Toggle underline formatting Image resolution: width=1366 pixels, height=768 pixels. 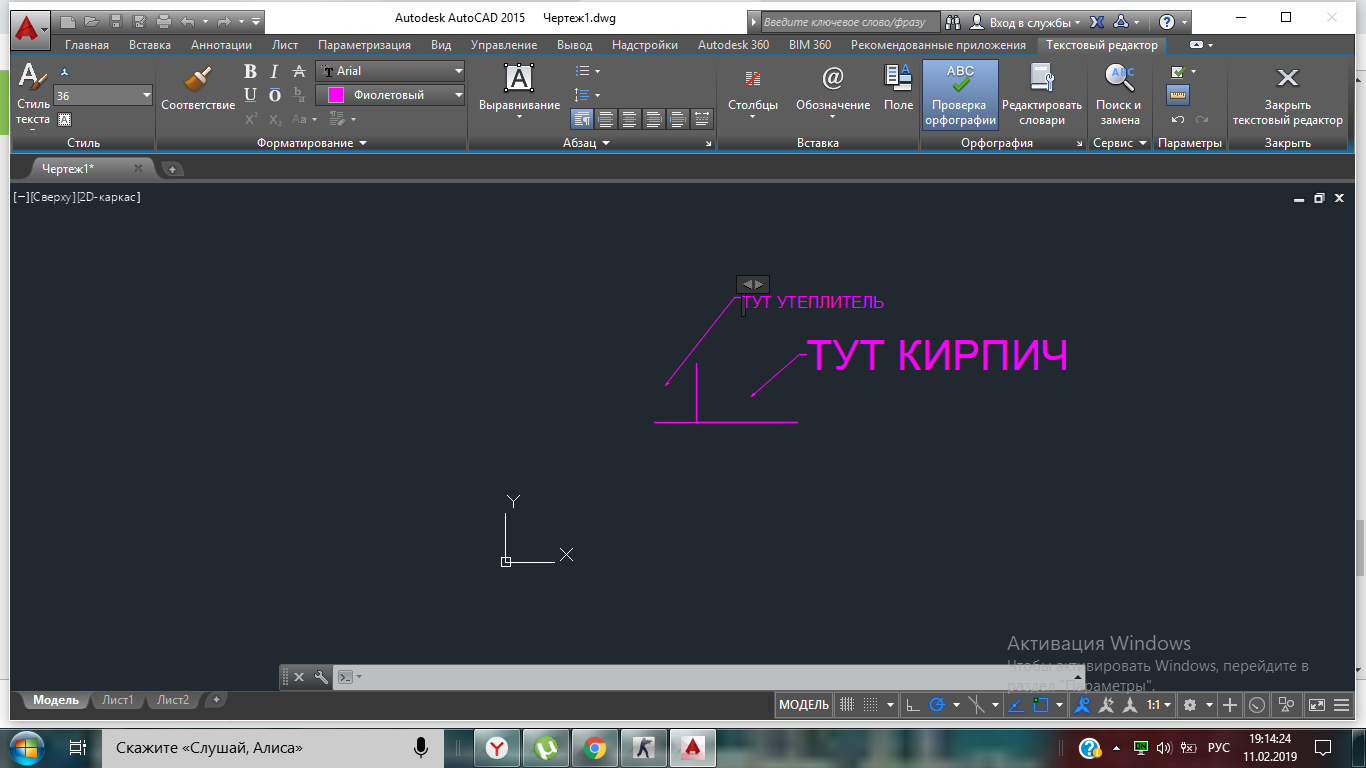[x=250, y=95]
